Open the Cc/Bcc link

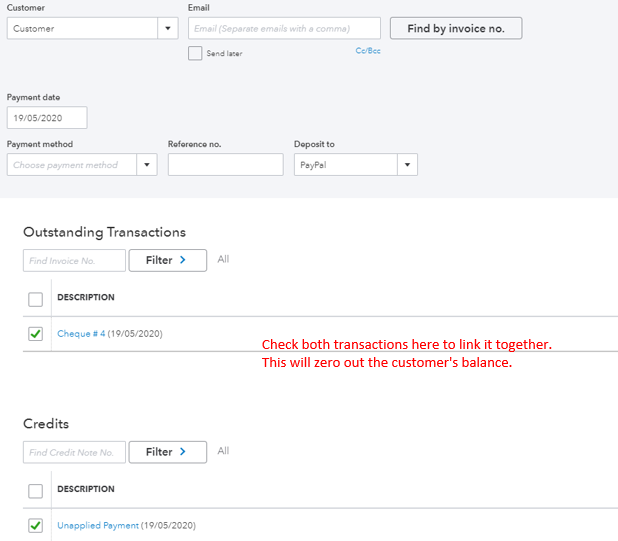pyautogui.click(x=368, y=50)
